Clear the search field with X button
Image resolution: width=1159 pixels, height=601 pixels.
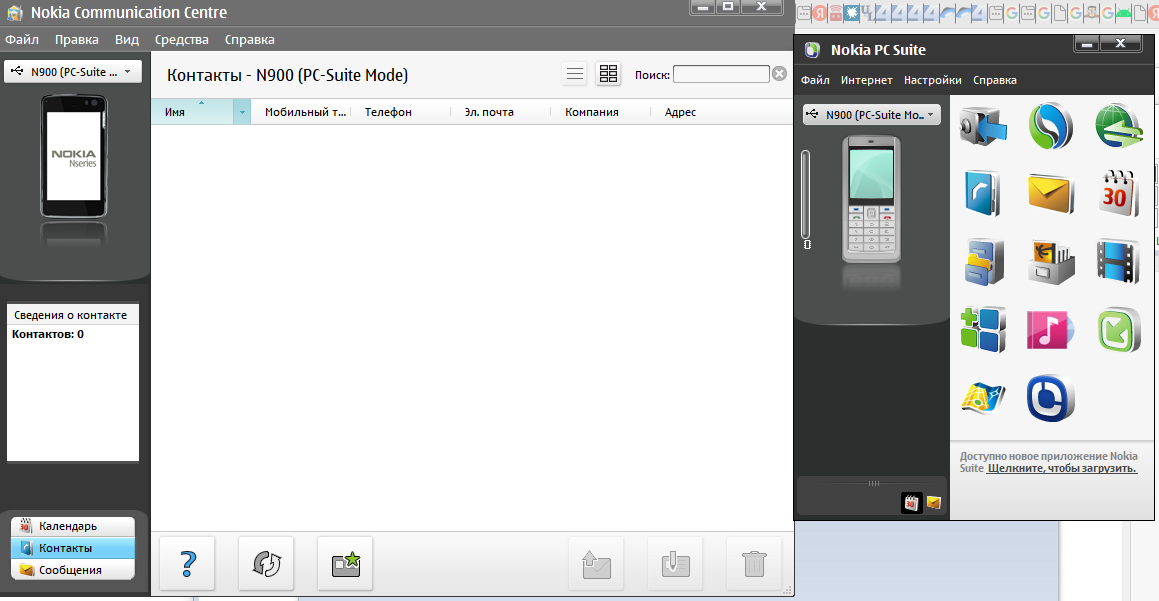click(779, 73)
